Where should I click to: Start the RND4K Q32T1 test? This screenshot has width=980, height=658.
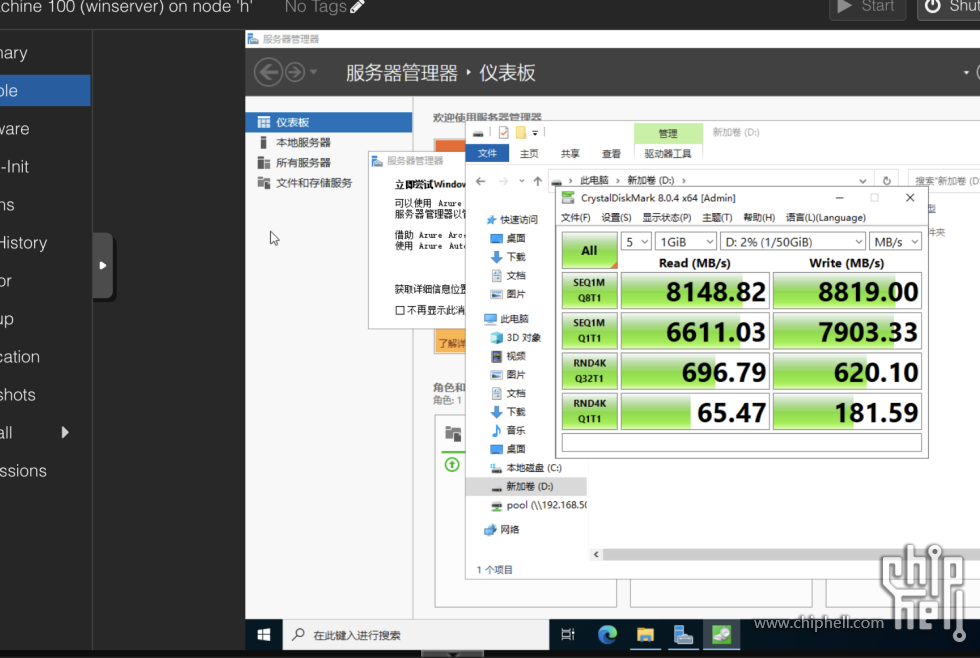coord(589,371)
